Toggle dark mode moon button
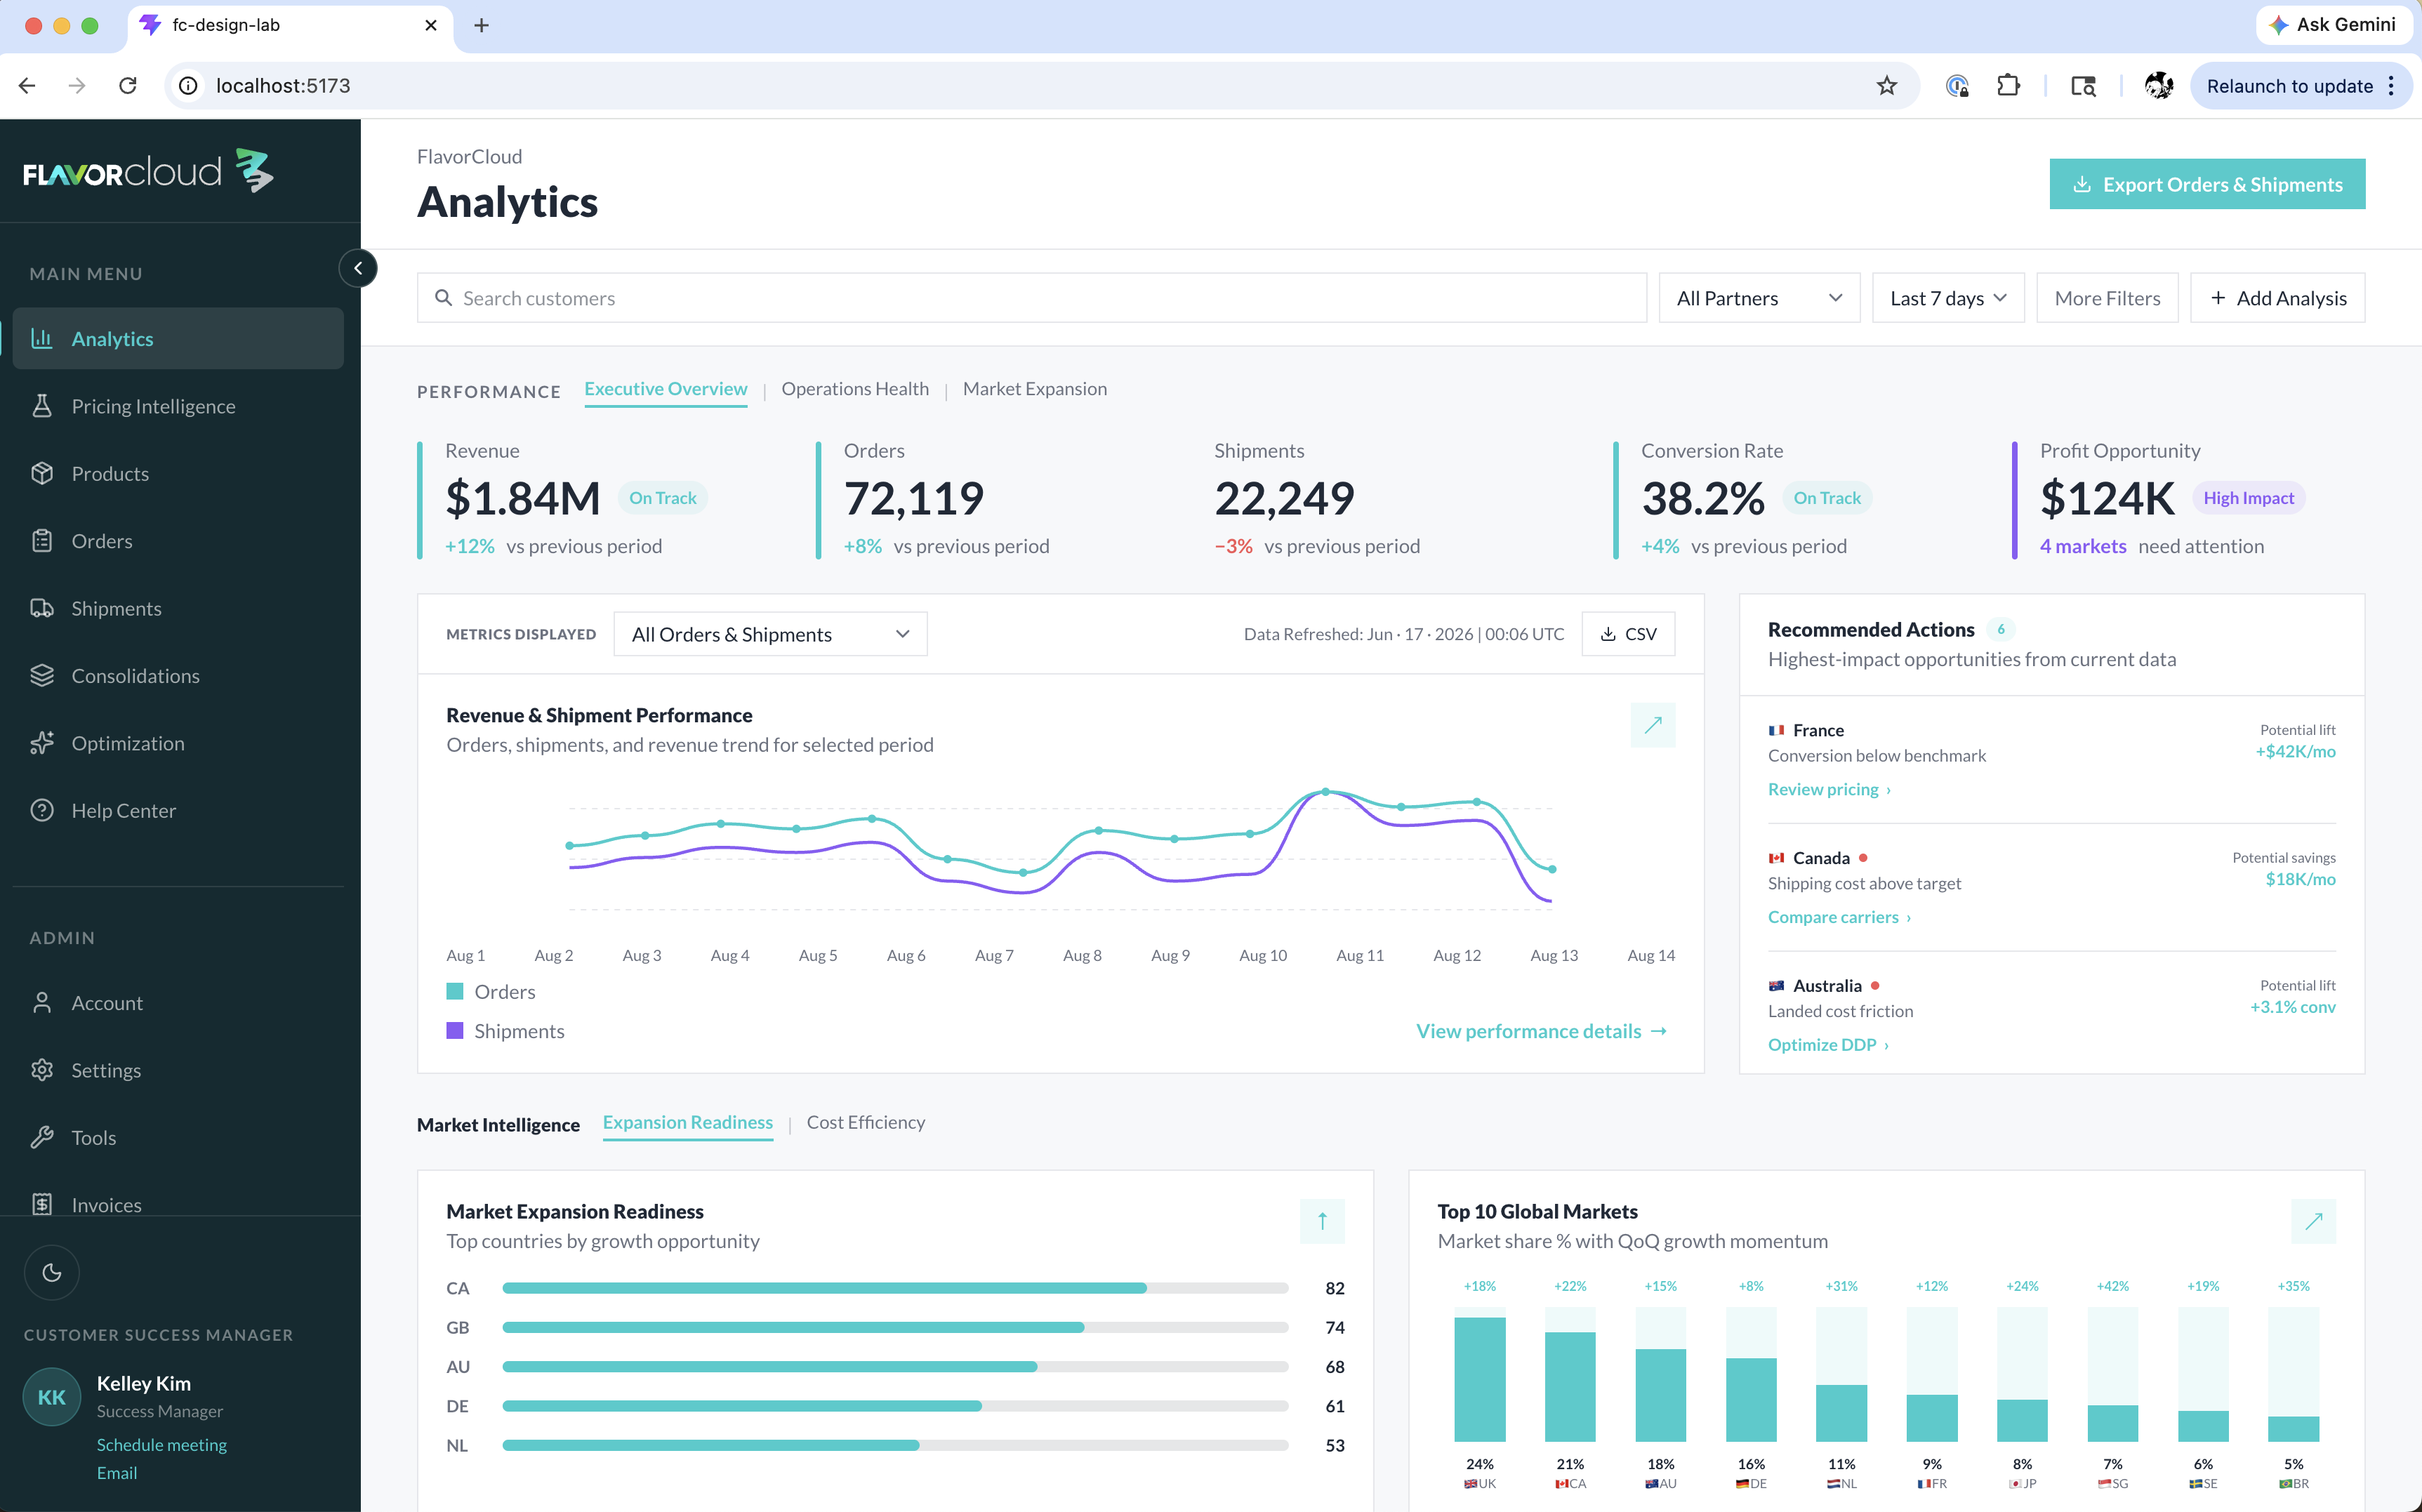 tap(52, 1272)
